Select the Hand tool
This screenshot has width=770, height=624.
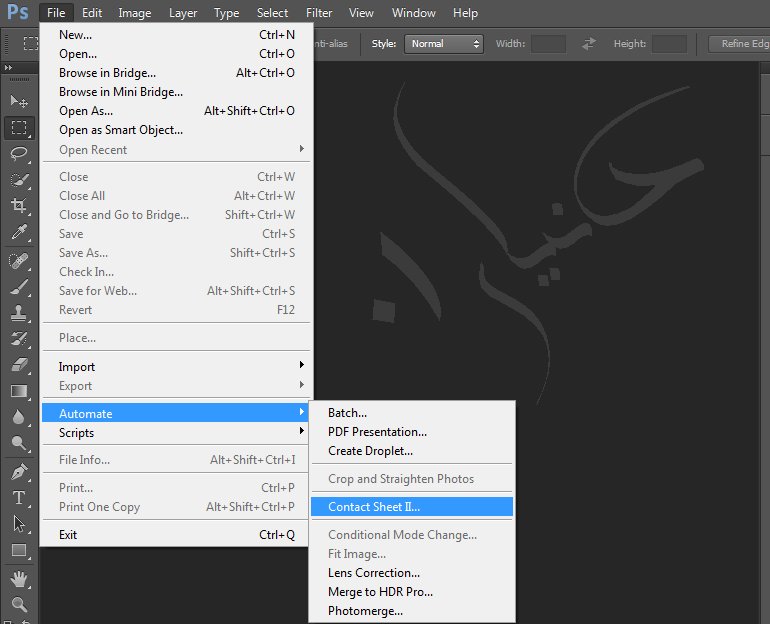tap(19, 579)
